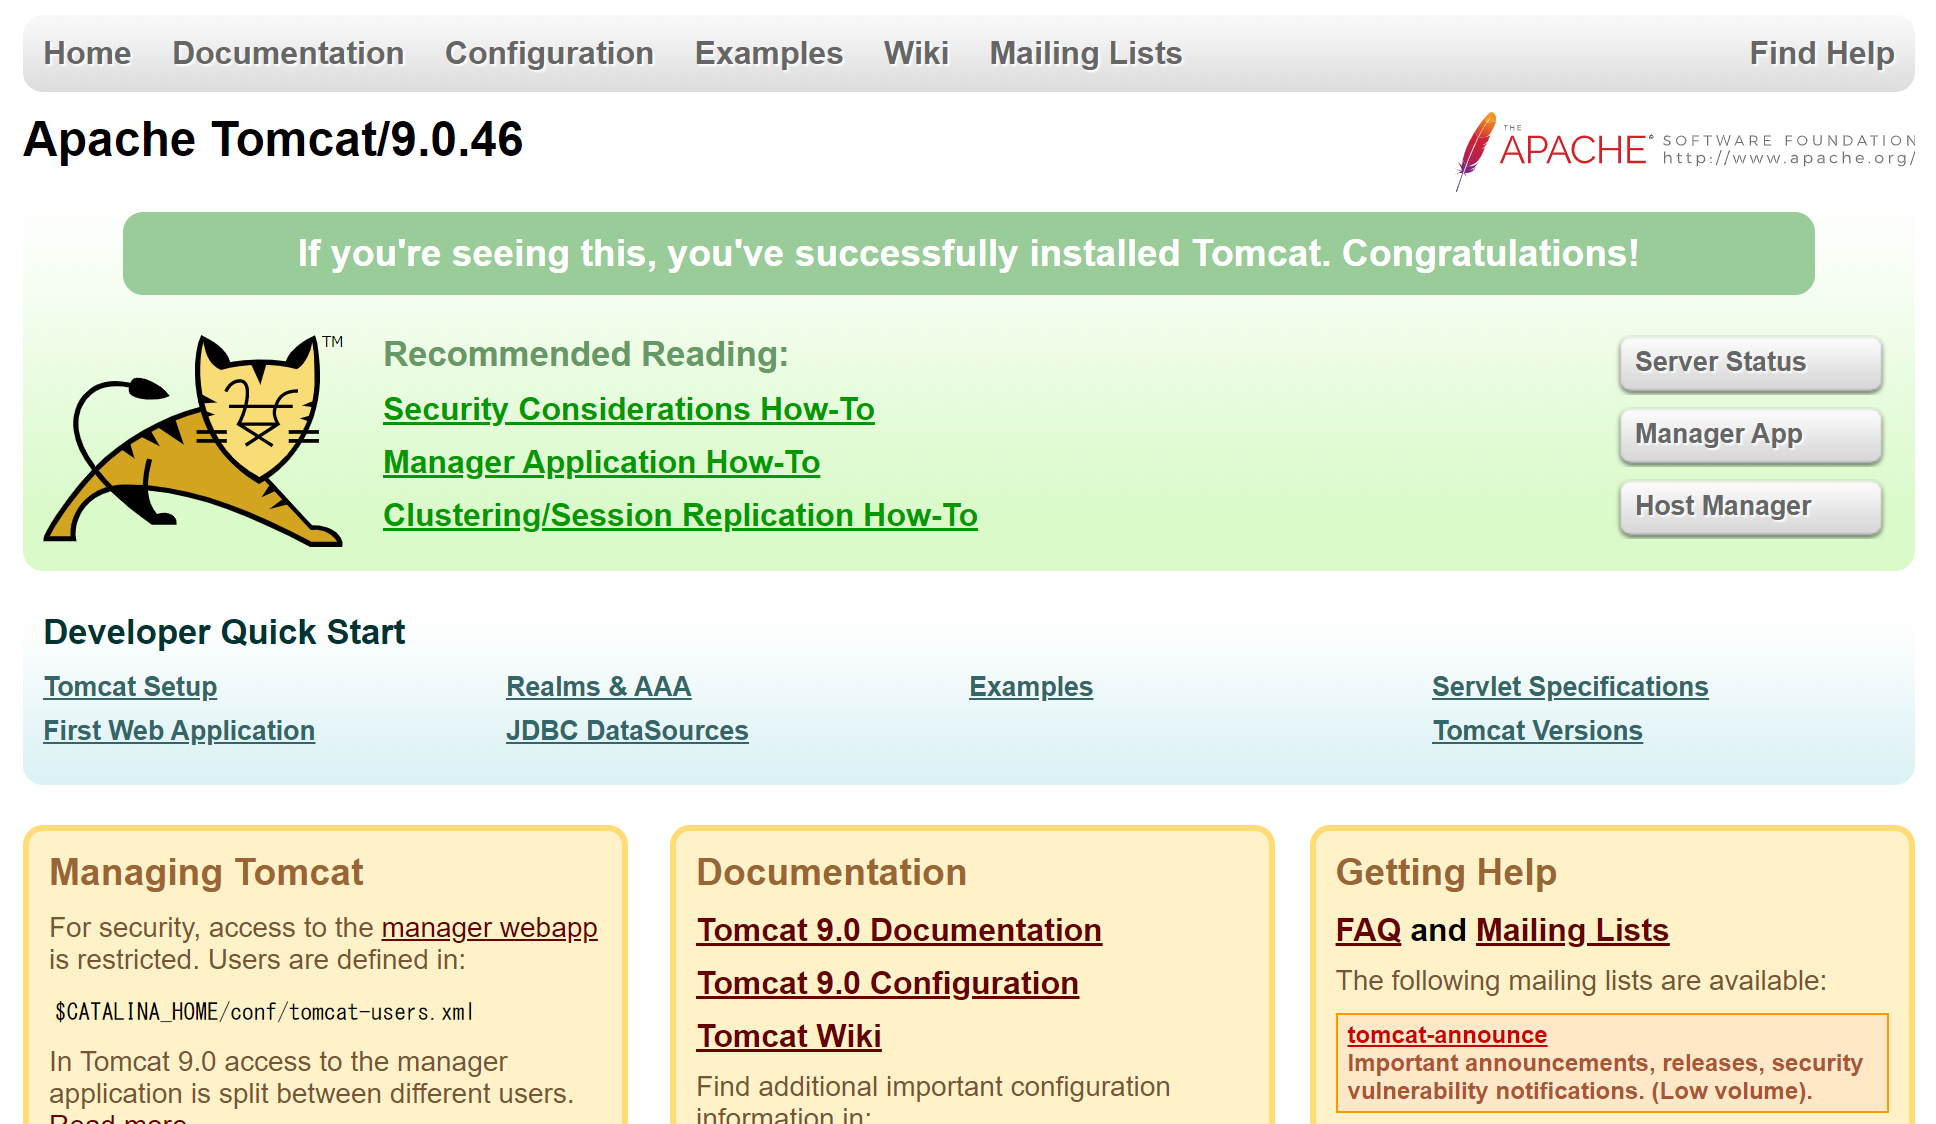Open the FAQ link under Getting Help
This screenshot has height=1124, width=1936.
pos(1367,930)
